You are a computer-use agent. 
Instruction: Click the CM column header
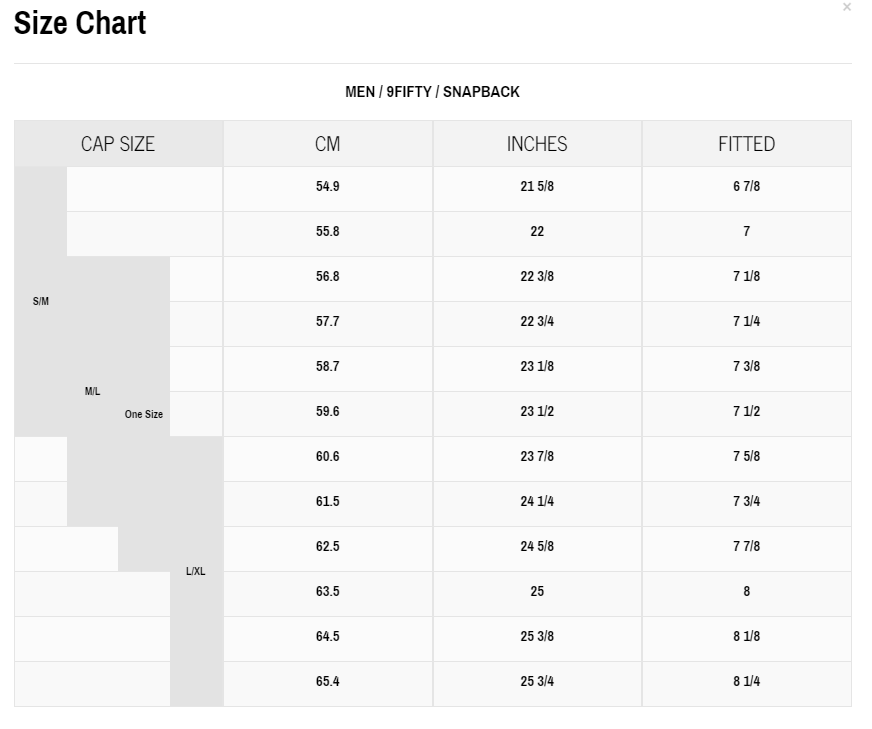[328, 144]
